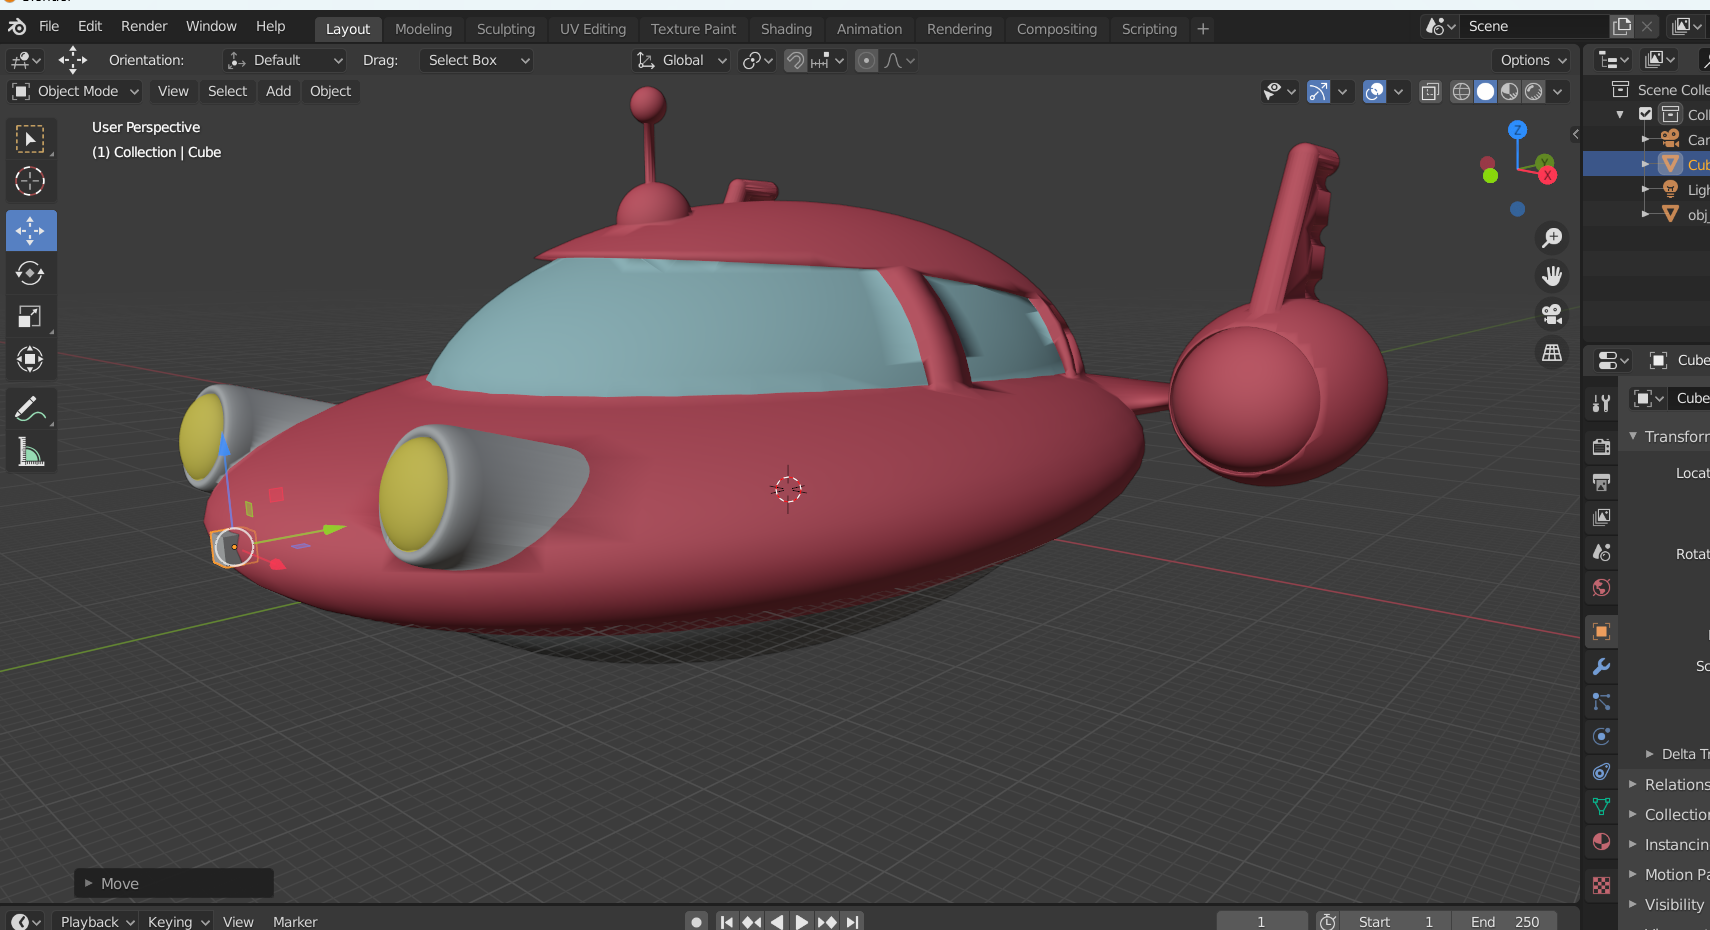The image size is (1710, 930).
Task: Open the Object Mode dropdown
Action: click(x=75, y=91)
